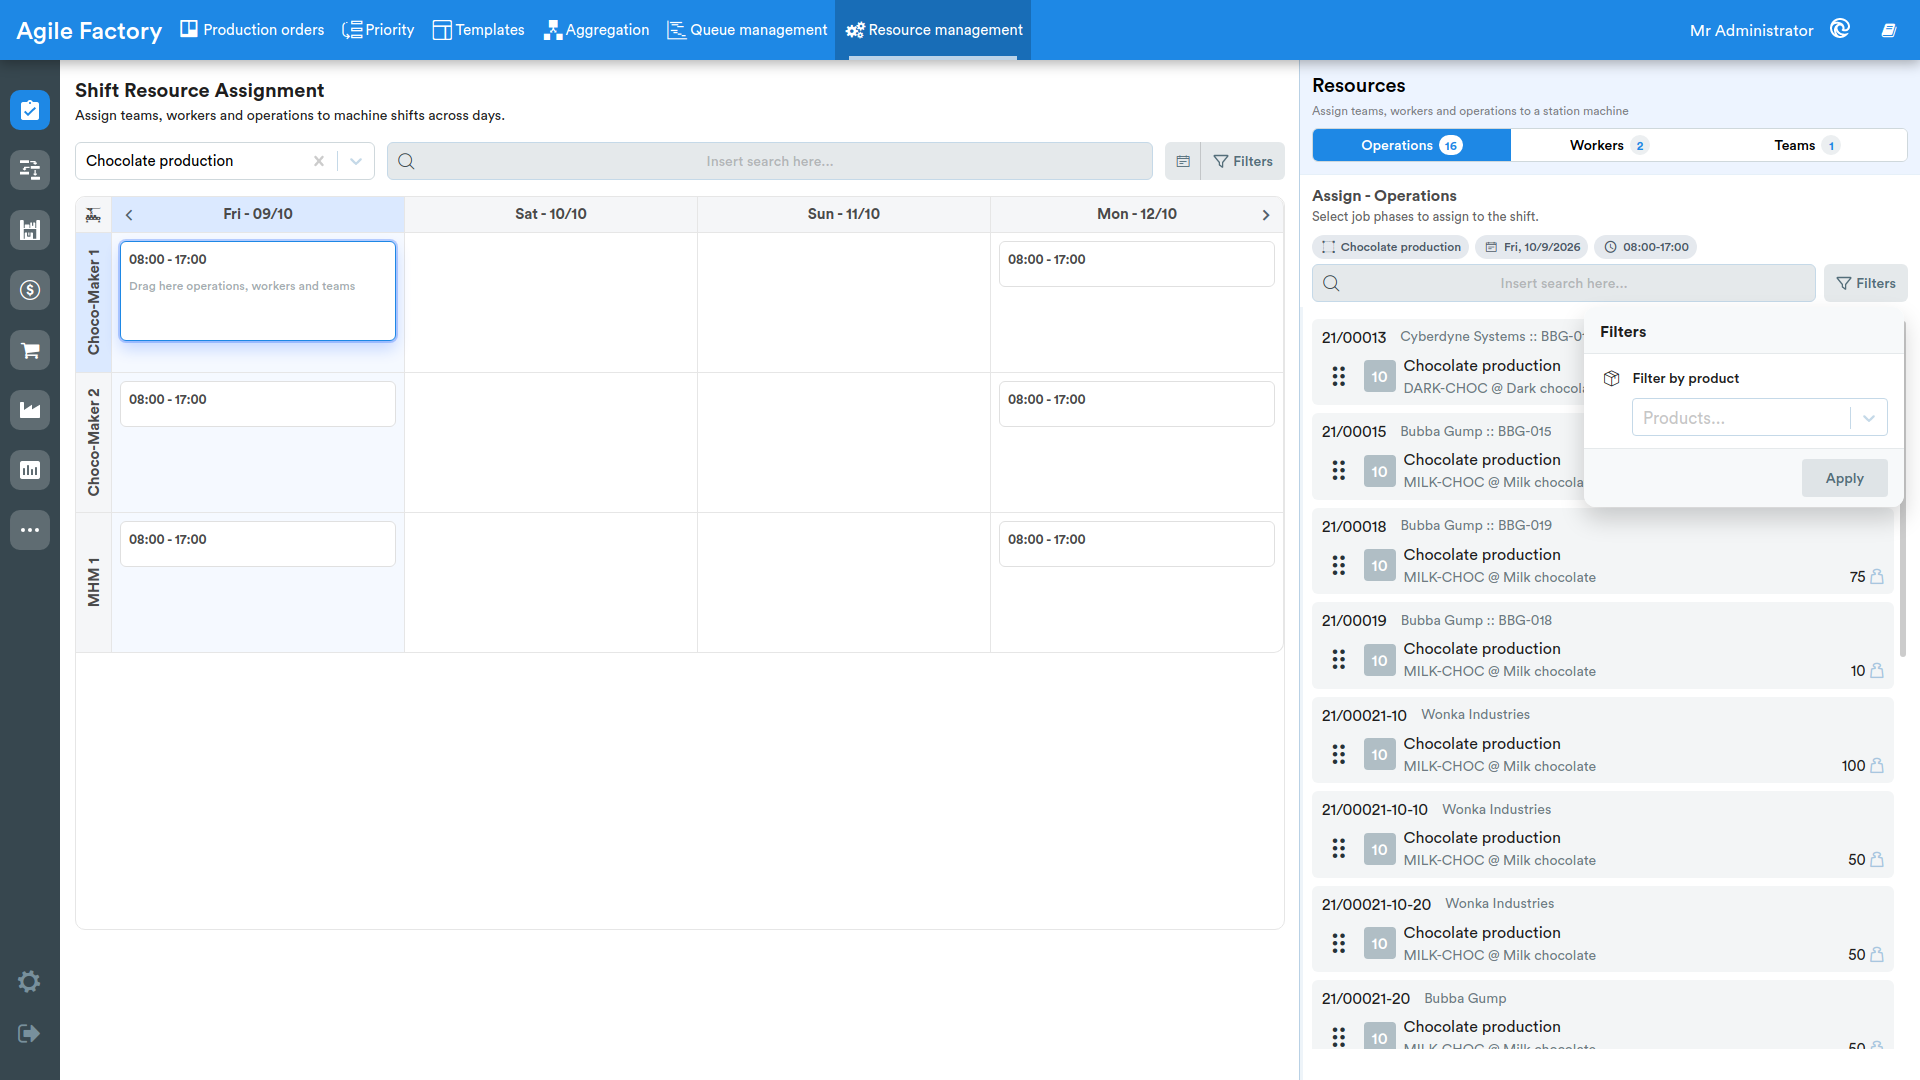Open the dollar costs sidebar icon
This screenshot has height=1080, width=1920.
pyautogui.click(x=30, y=290)
